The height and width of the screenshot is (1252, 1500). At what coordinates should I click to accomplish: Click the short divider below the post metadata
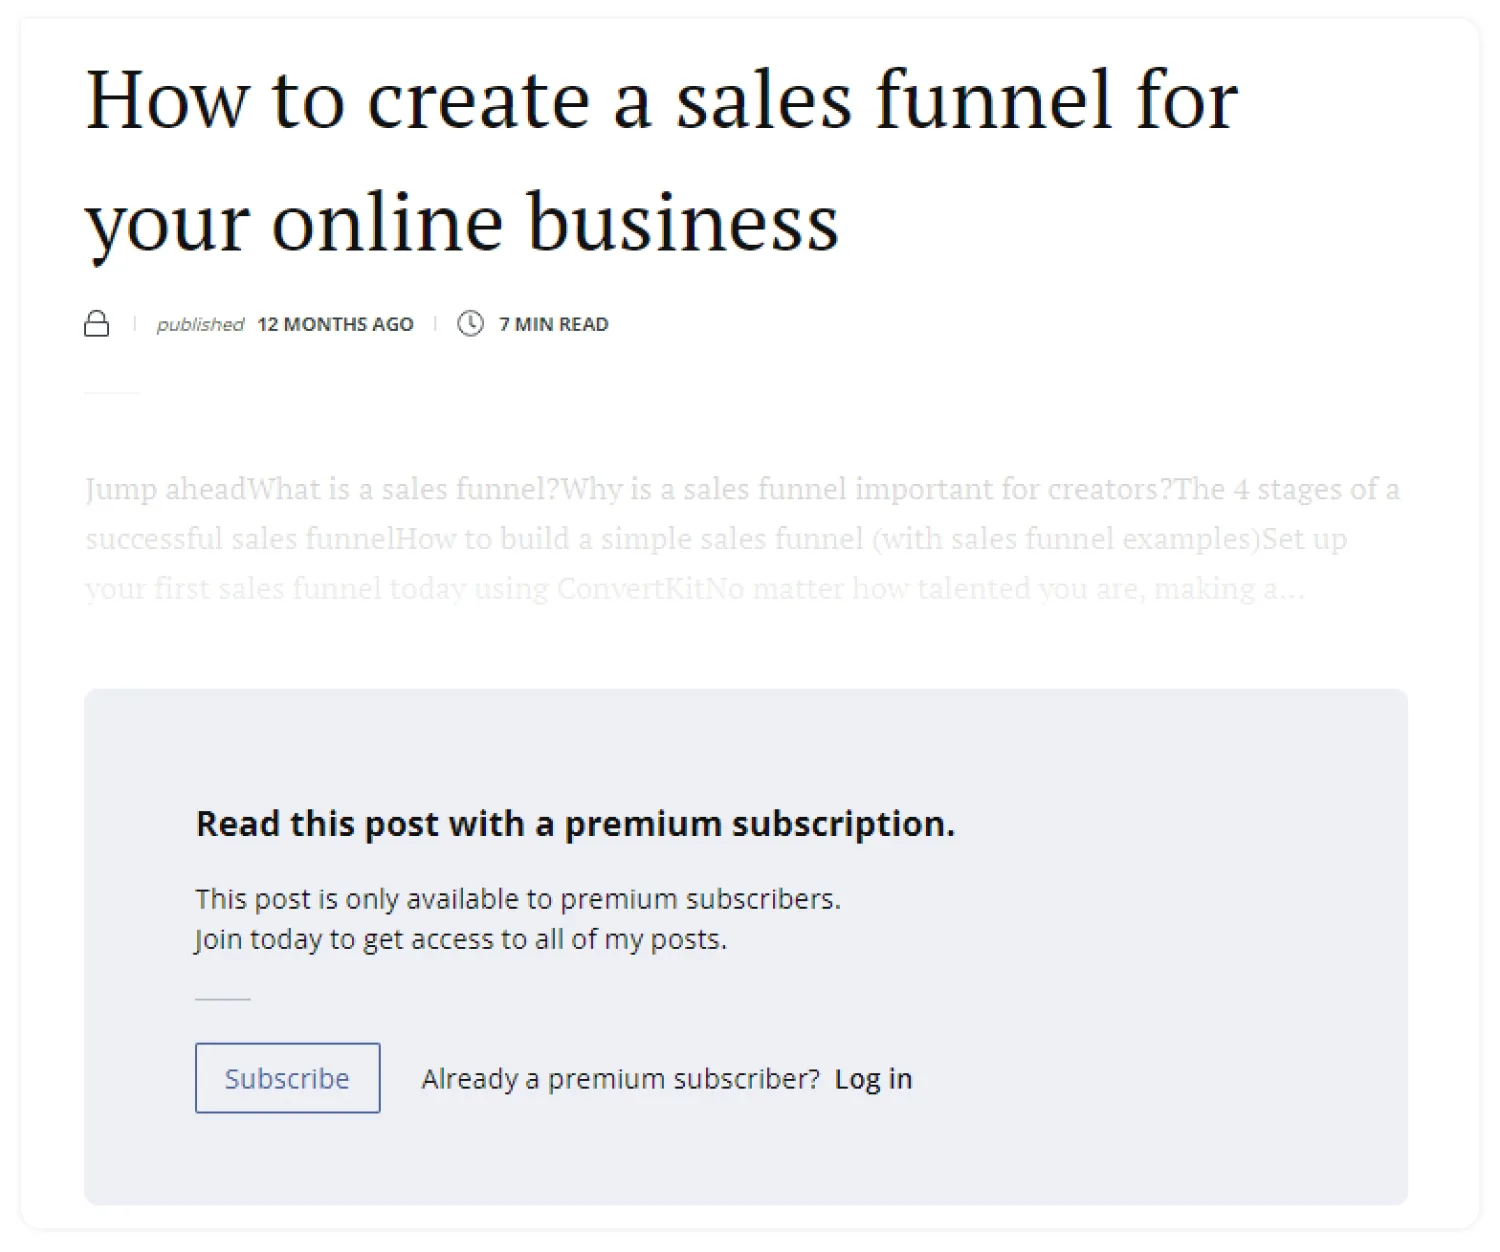[x=112, y=393]
